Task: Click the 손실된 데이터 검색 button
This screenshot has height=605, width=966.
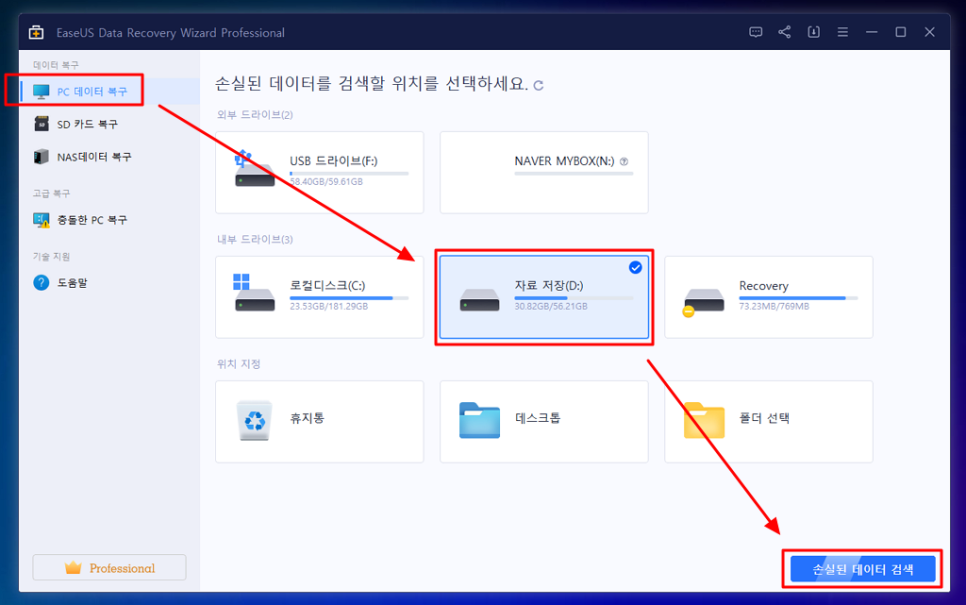Action: coord(862,569)
